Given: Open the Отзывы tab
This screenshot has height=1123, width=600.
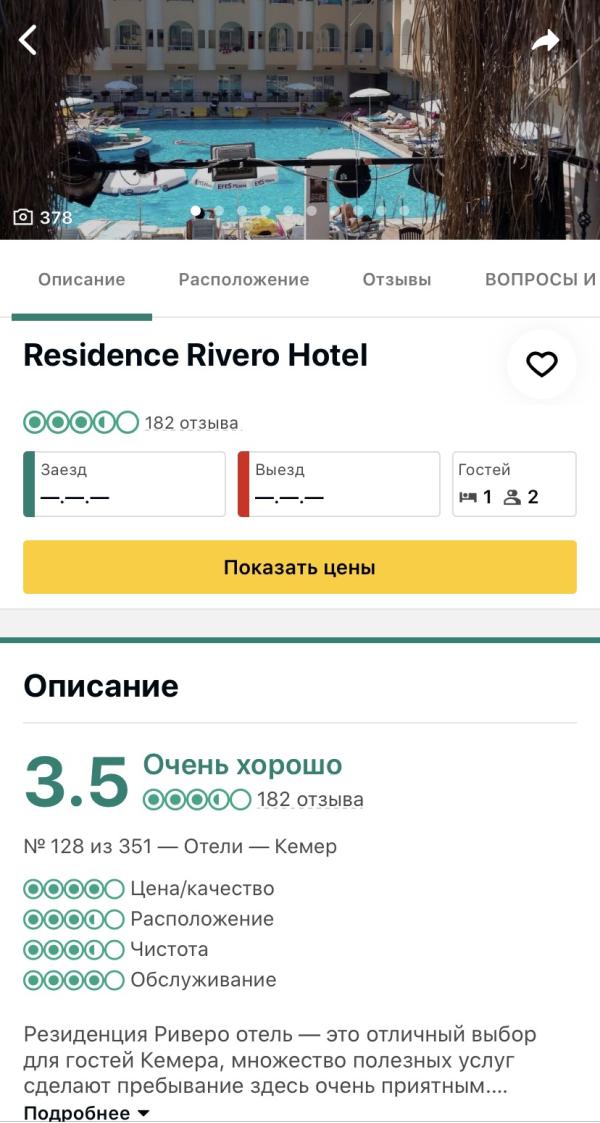Looking at the screenshot, I should tap(397, 280).
